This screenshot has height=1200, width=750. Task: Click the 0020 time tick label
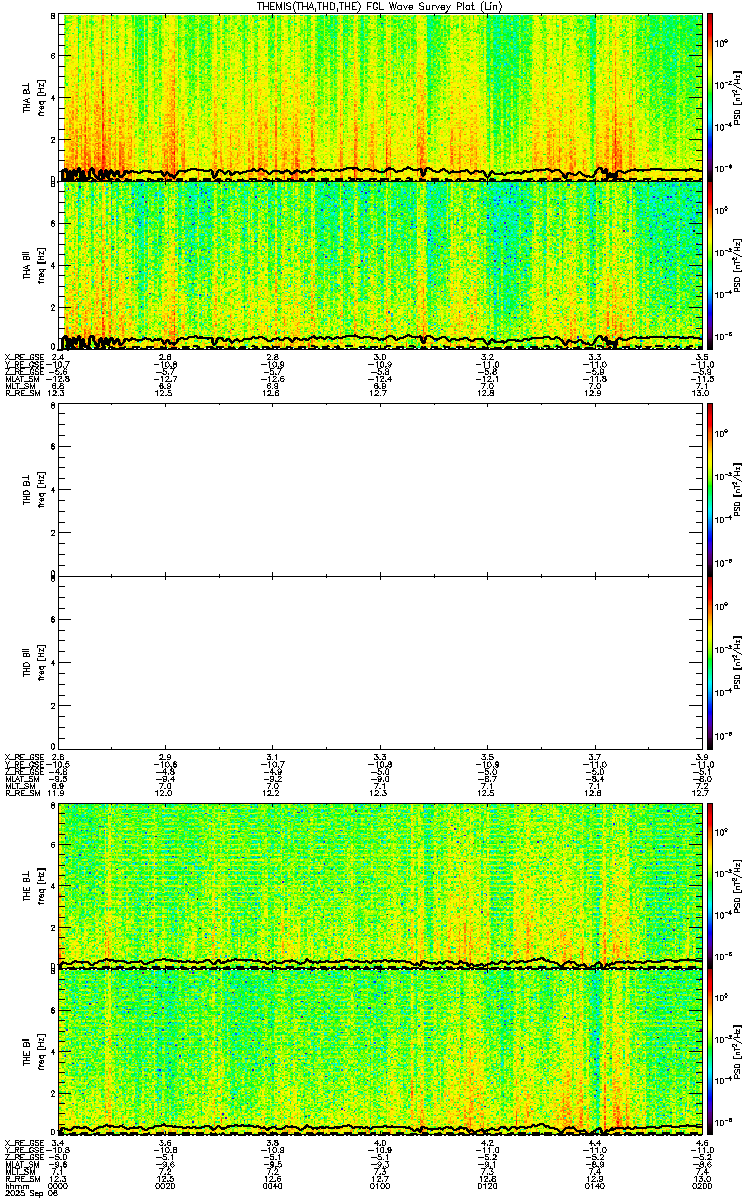point(166,1186)
